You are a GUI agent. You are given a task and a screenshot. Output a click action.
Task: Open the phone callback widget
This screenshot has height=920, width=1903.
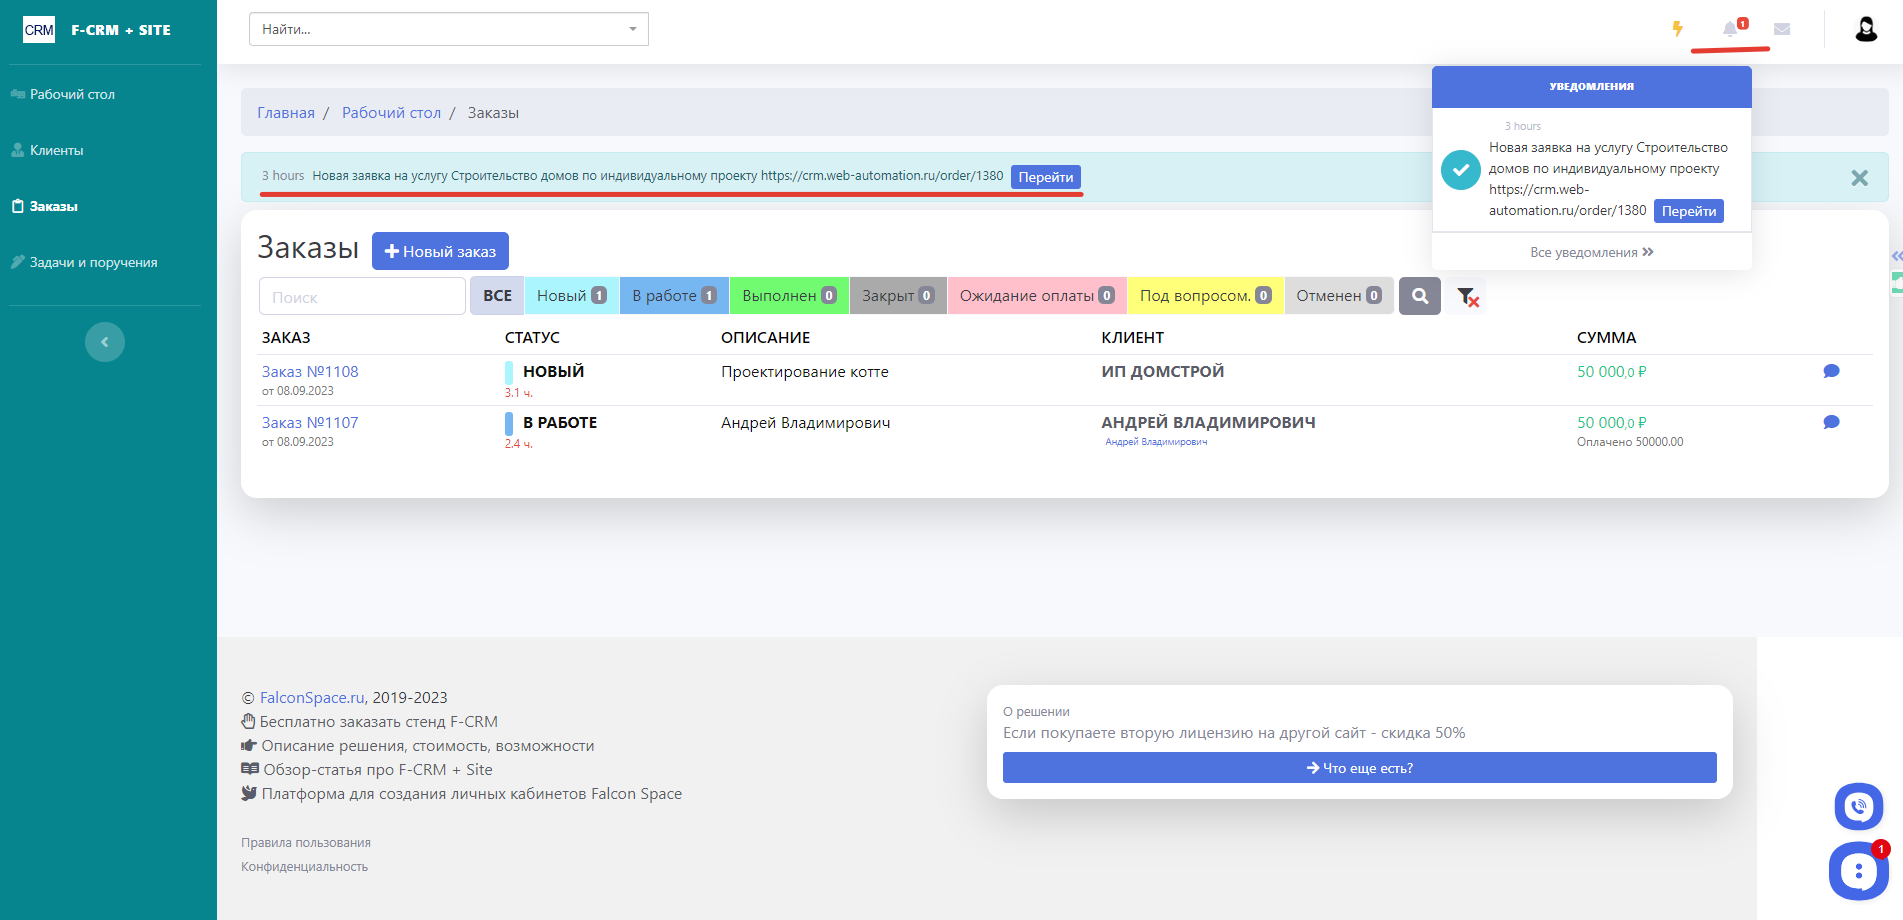[1858, 806]
